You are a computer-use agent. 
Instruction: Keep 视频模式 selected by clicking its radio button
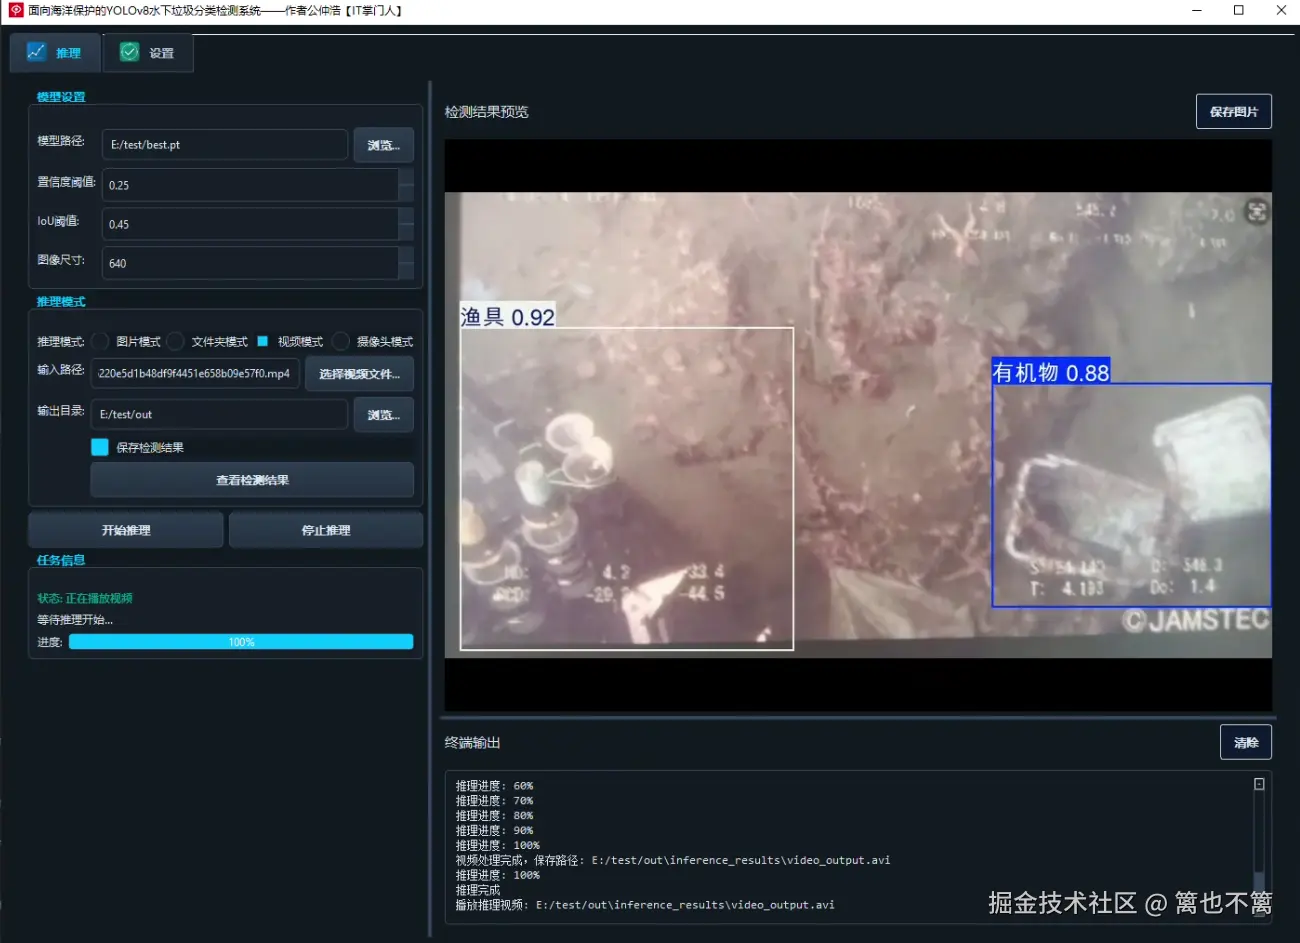click(x=262, y=340)
